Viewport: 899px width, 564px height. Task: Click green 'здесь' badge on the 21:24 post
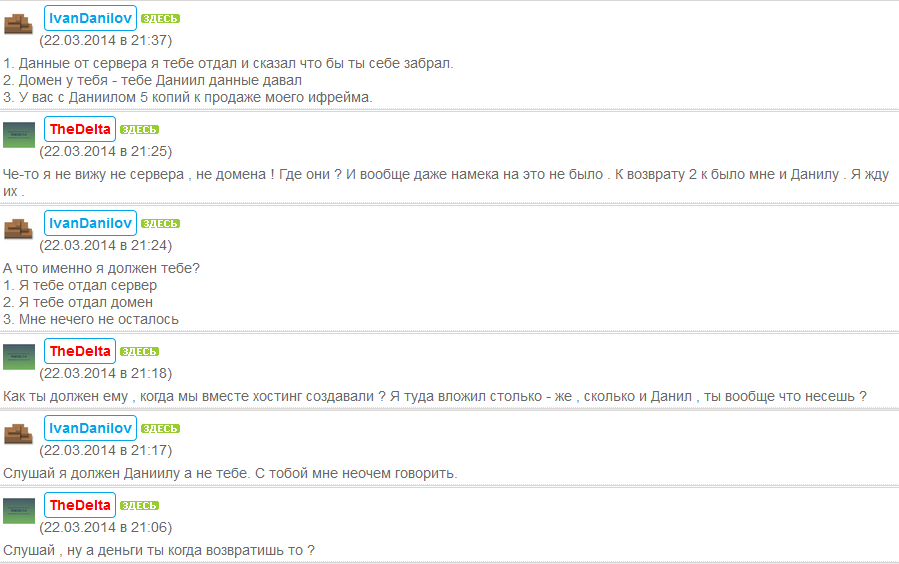[160, 224]
